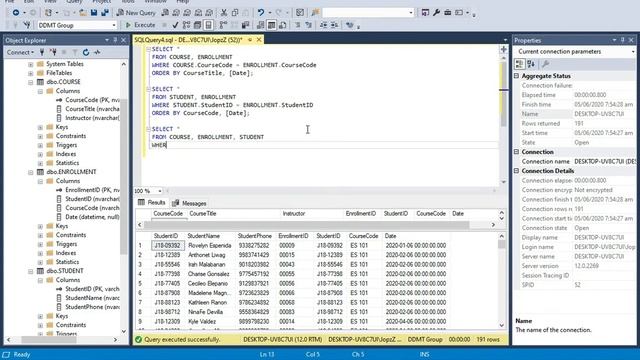Collapse Aggregate Status section in Properties

(517, 76)
